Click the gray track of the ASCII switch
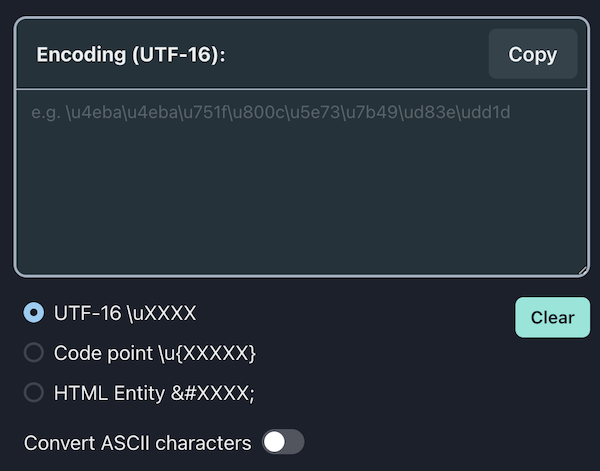 click(x=295, y=442)
